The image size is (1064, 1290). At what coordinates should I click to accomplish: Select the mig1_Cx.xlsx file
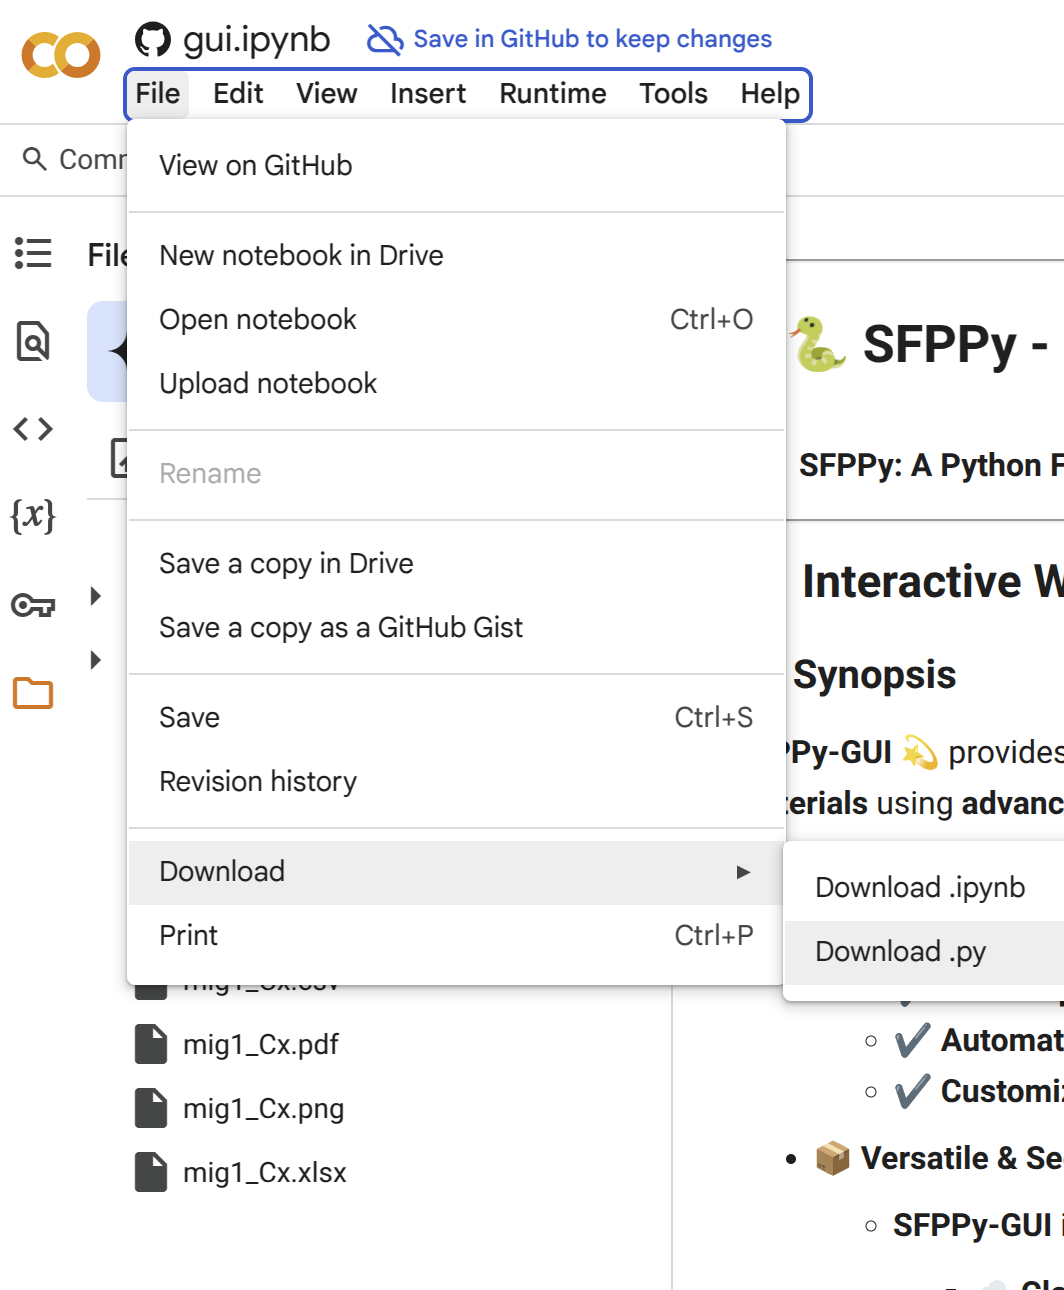(x=265, y=1173)
